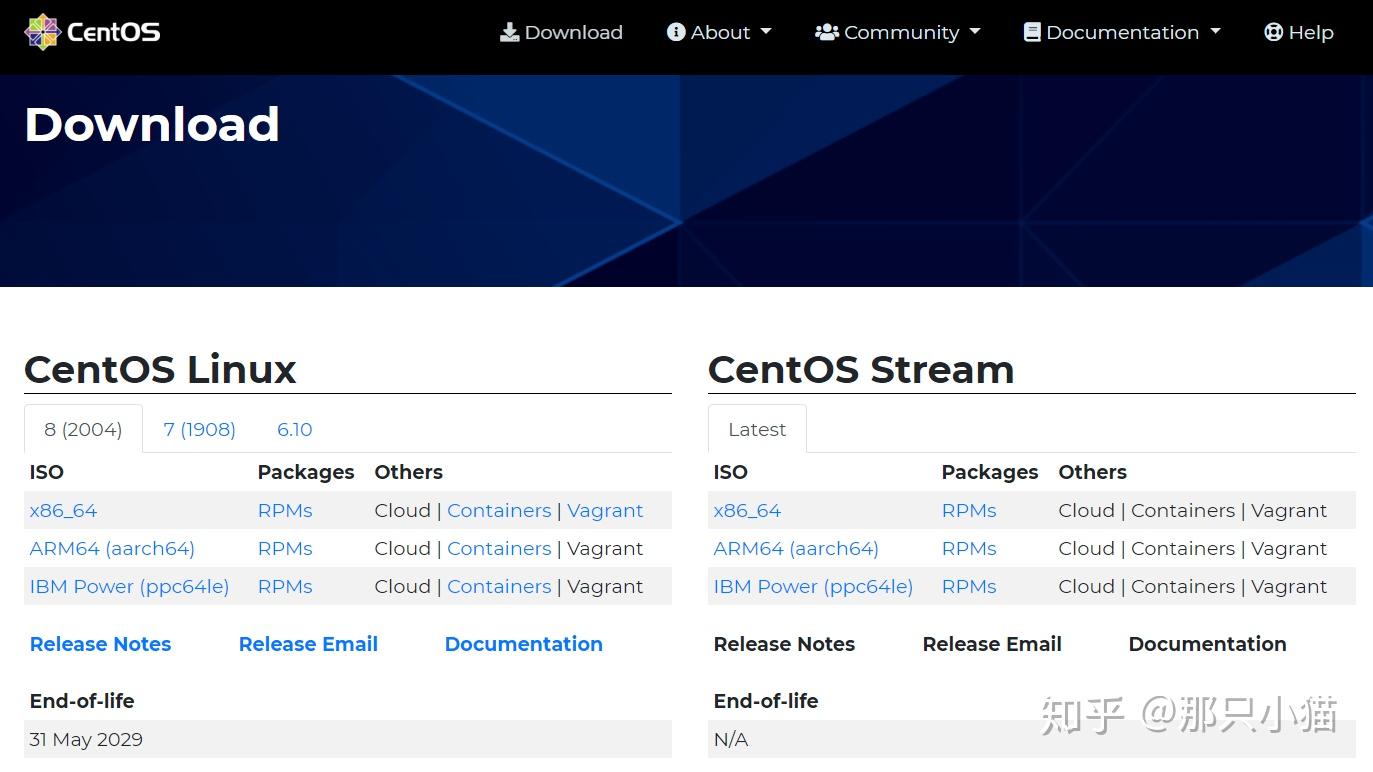Open x86_64 ISO link under CentOS Linux
The height and width of the screenshot is (772, 1373).
click(x=63, y=510)
